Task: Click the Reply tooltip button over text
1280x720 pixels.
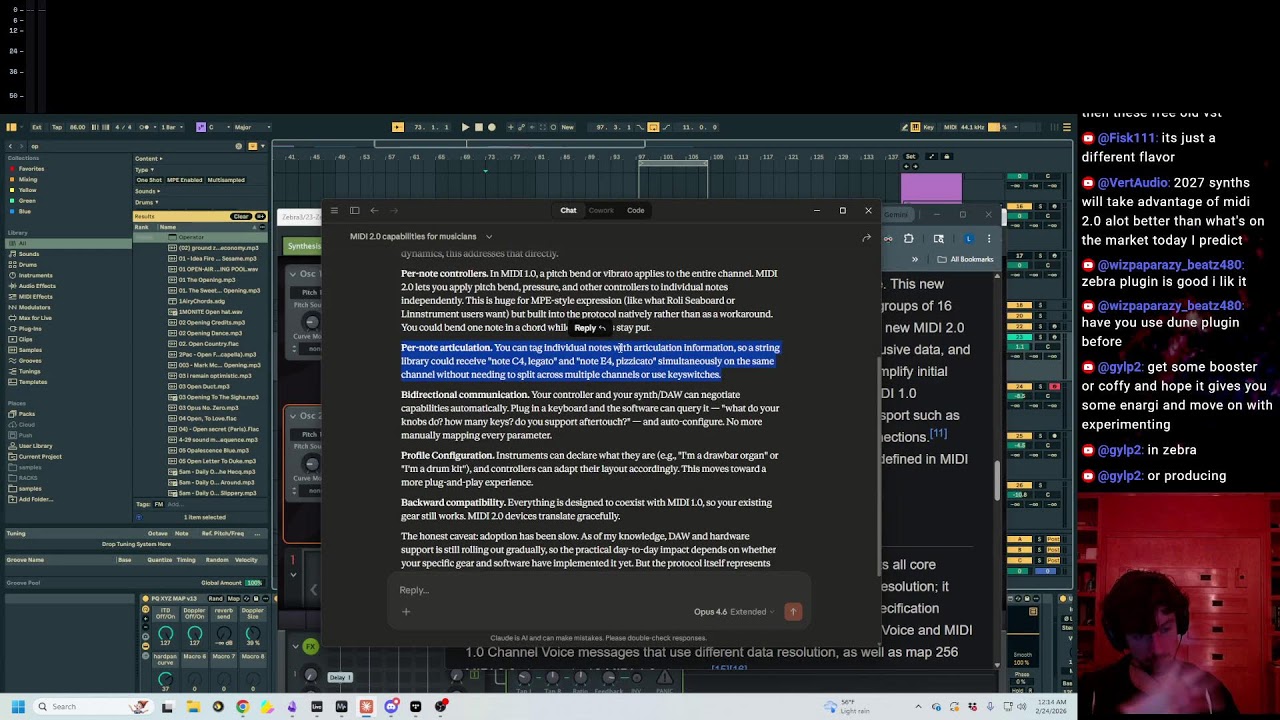Action: [590, 328]
